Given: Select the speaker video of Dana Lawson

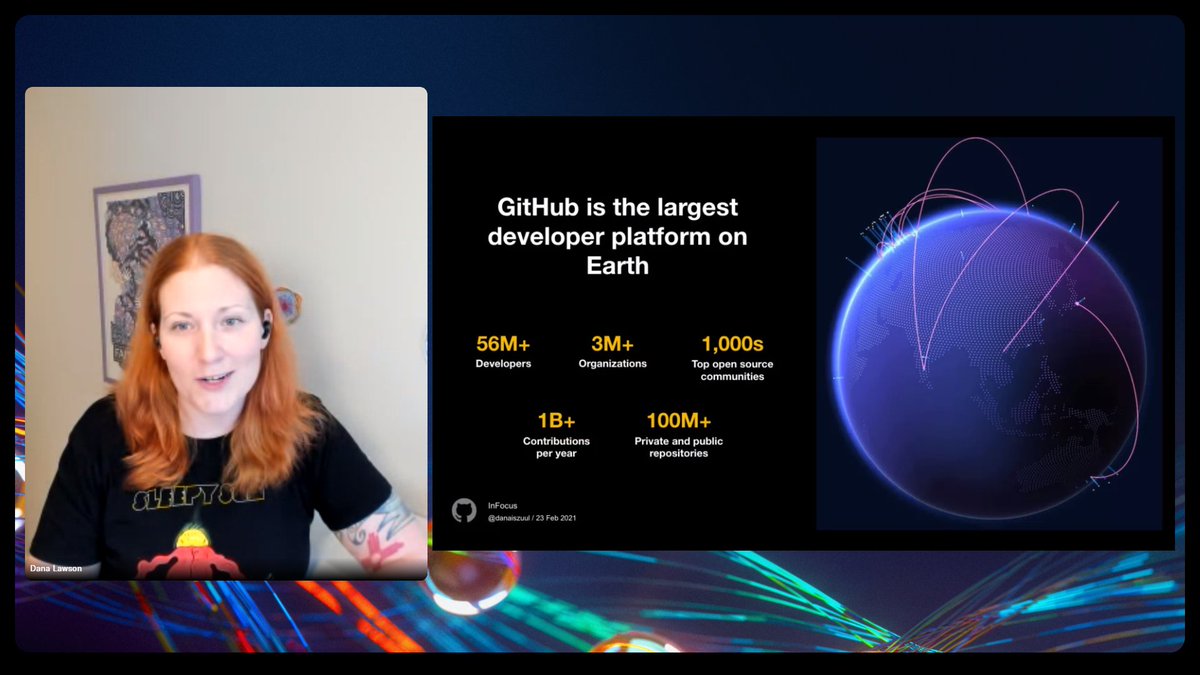Looking at the screenshot, I should pos(226,333).
